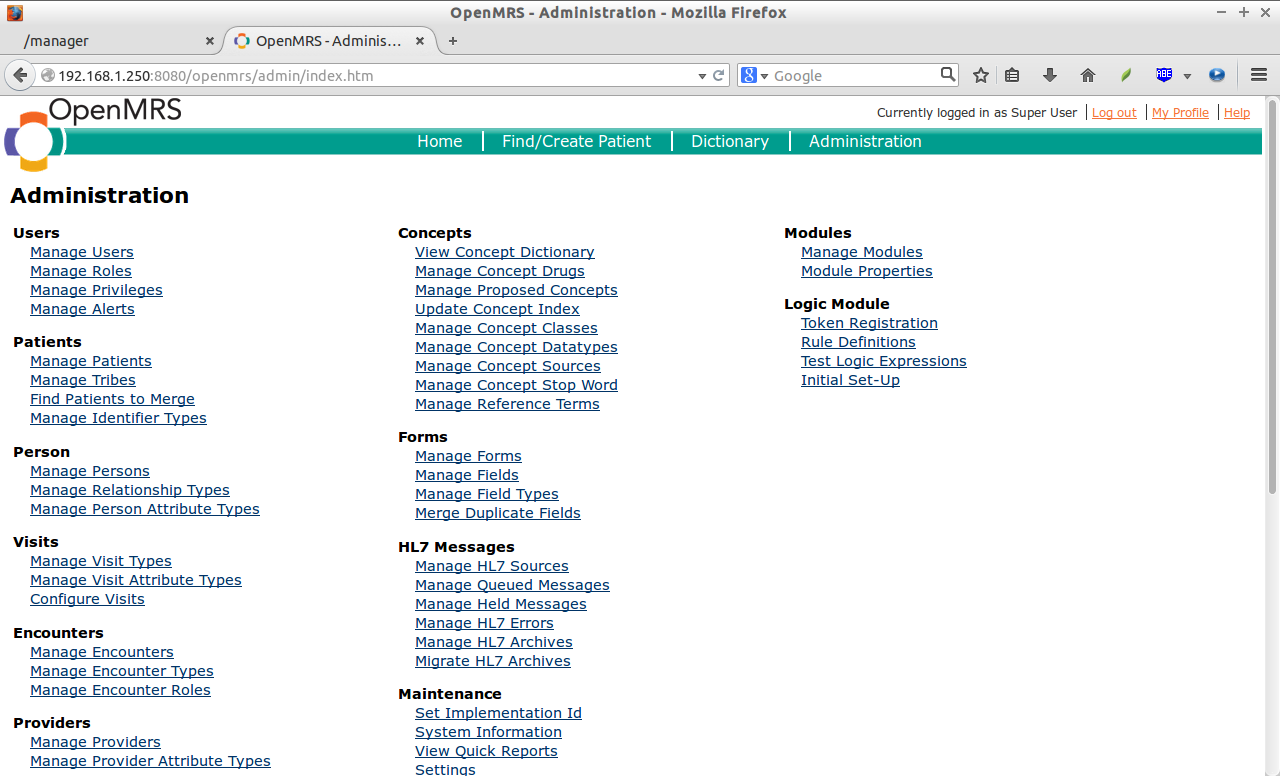The width and height of the screenshot is (1280, 776).
Task: Open Test Logic Expressions
Action: [x=884, y=361]
